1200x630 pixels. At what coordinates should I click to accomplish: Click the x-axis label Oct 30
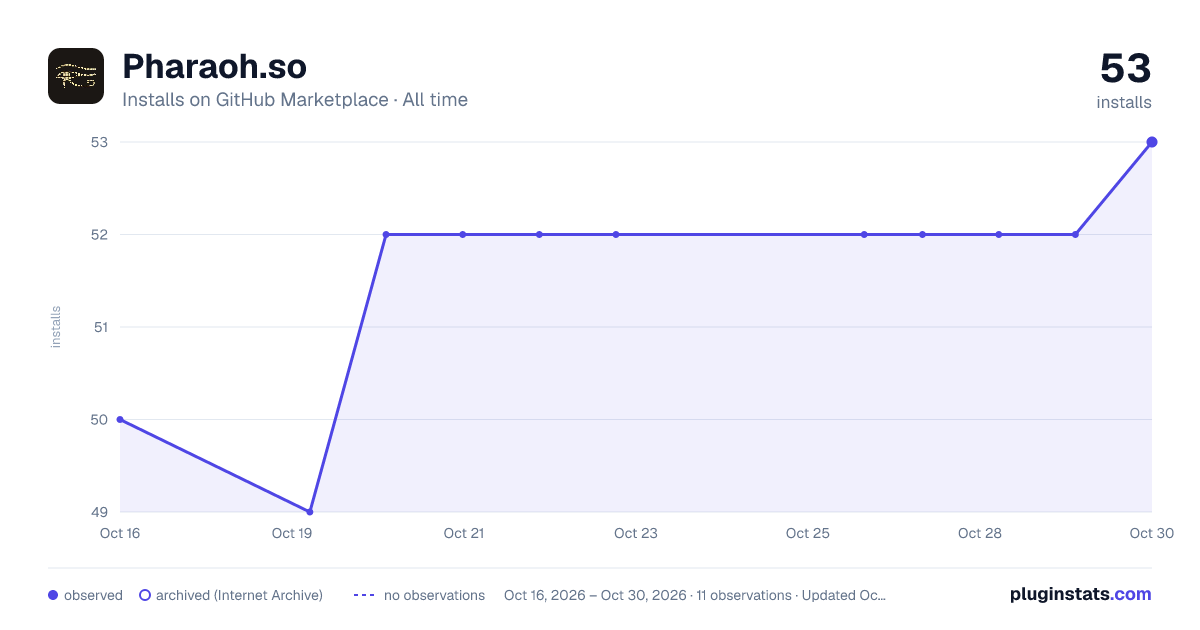point(1151,533)
